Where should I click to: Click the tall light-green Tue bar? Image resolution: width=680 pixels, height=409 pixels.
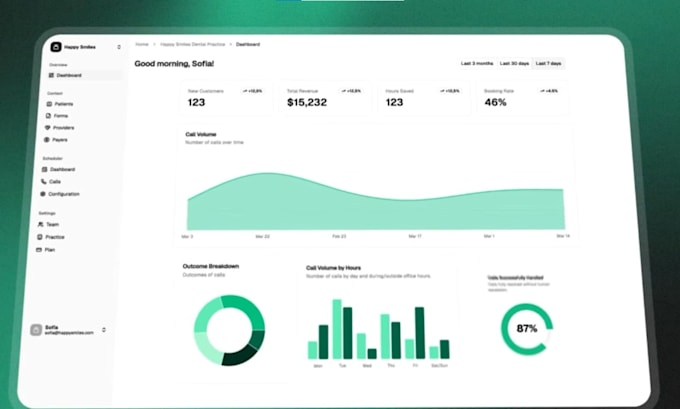[337, 329]
